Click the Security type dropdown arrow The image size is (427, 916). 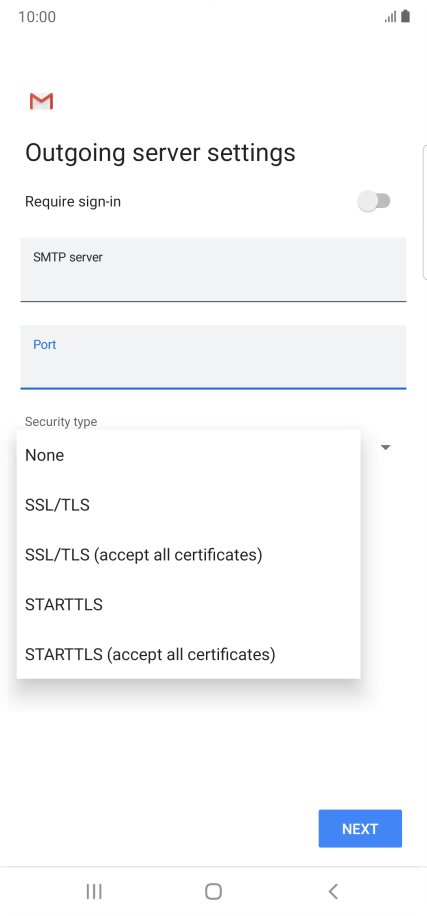(386, 447)
